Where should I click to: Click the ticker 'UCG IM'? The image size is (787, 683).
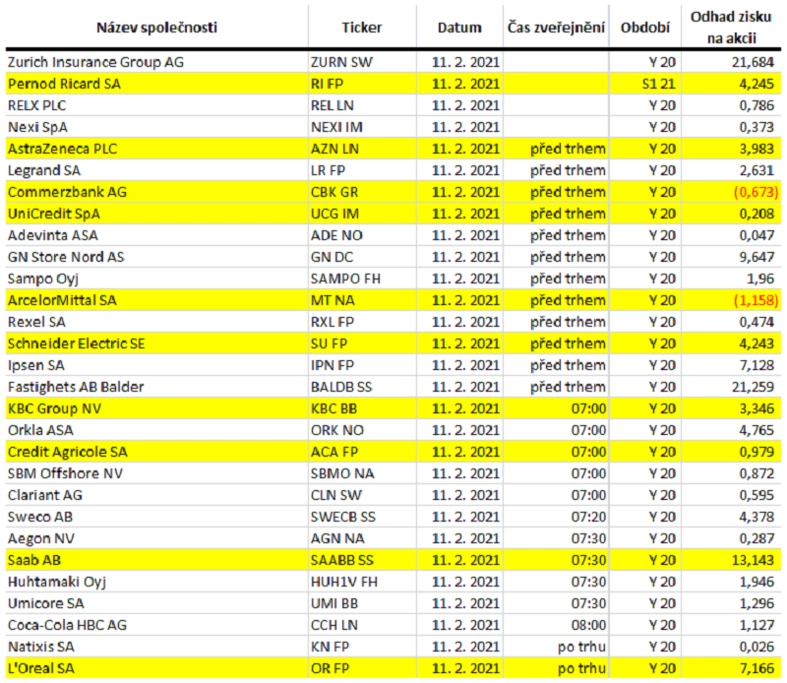coord(335,213)
